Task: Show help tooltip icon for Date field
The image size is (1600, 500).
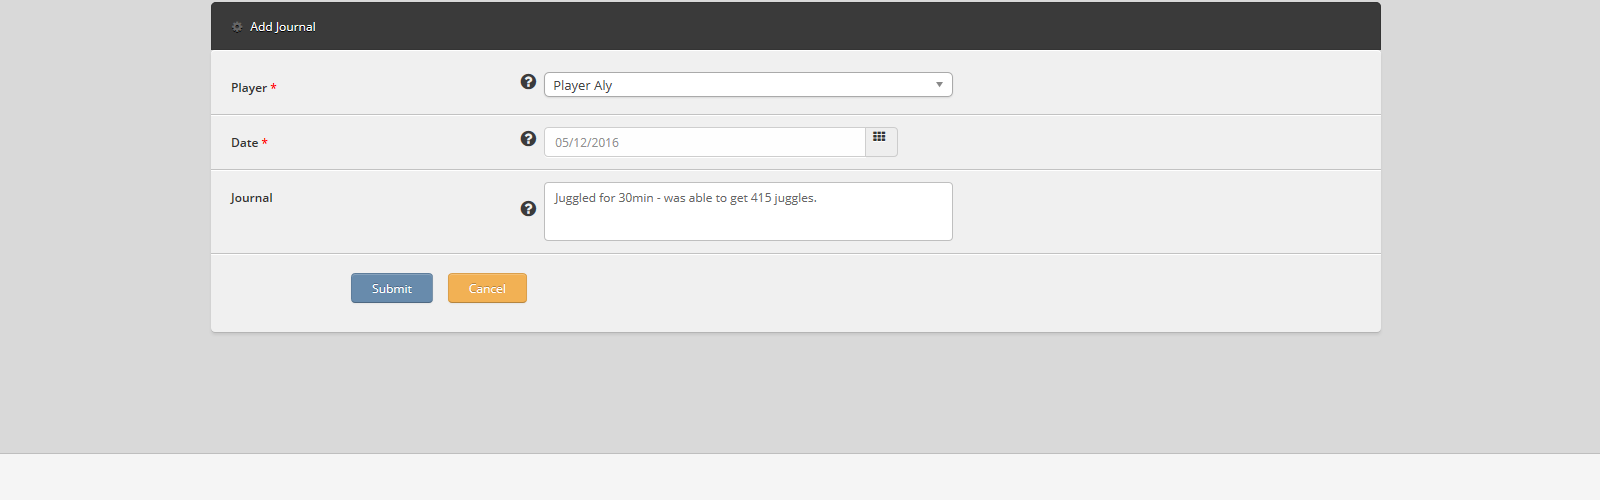Action: click(x=528, y=139)
